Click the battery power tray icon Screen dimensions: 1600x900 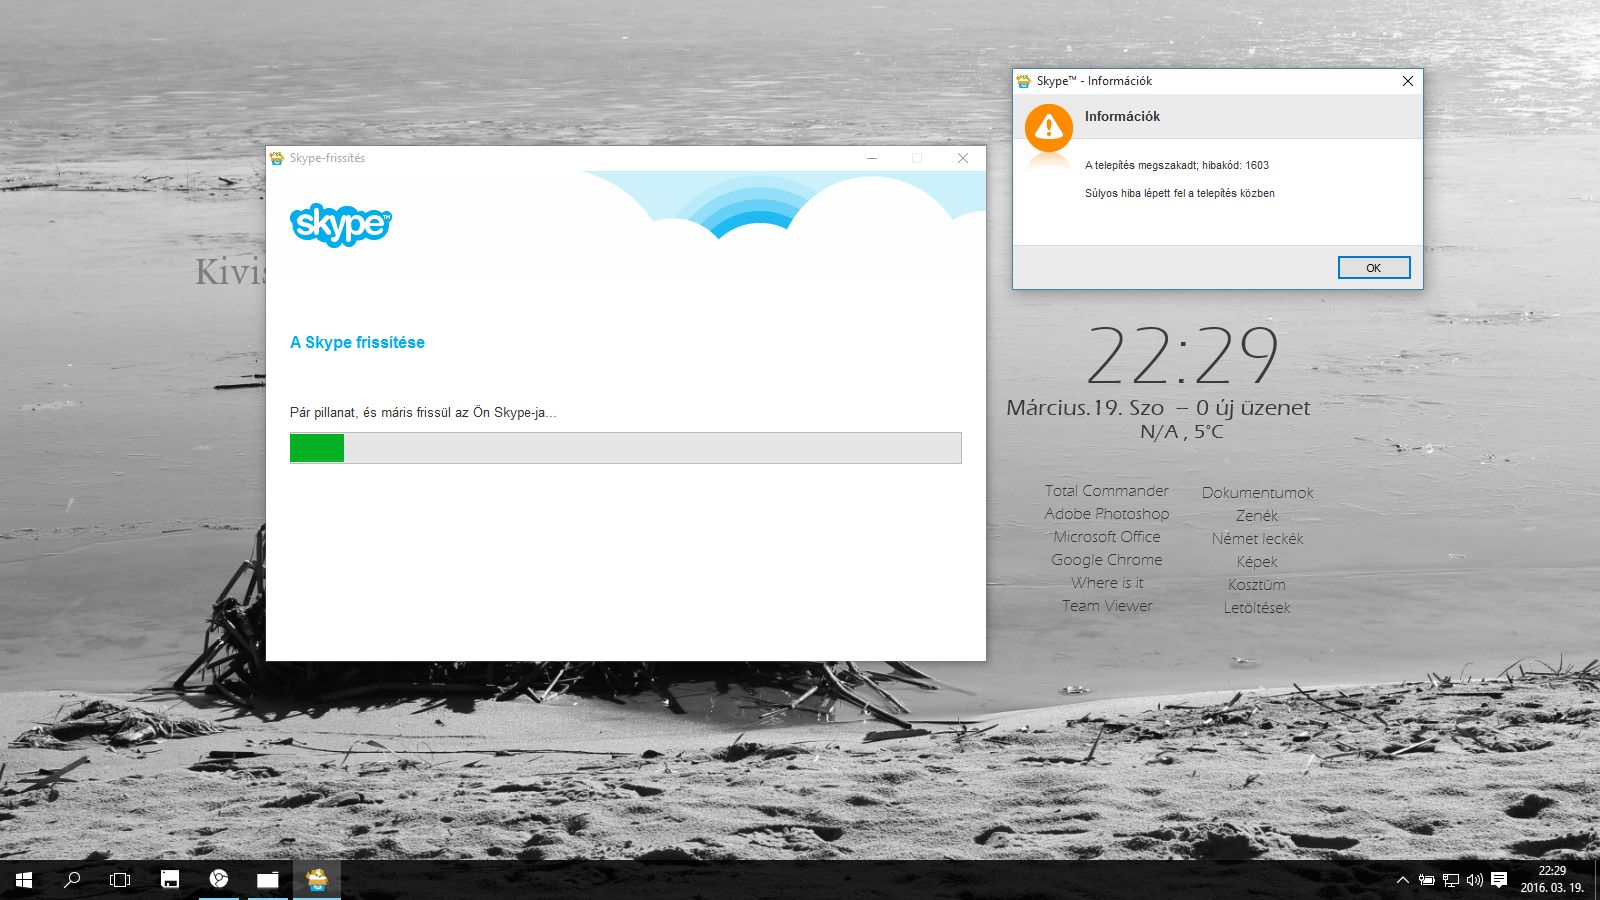tap(1427, 880)
